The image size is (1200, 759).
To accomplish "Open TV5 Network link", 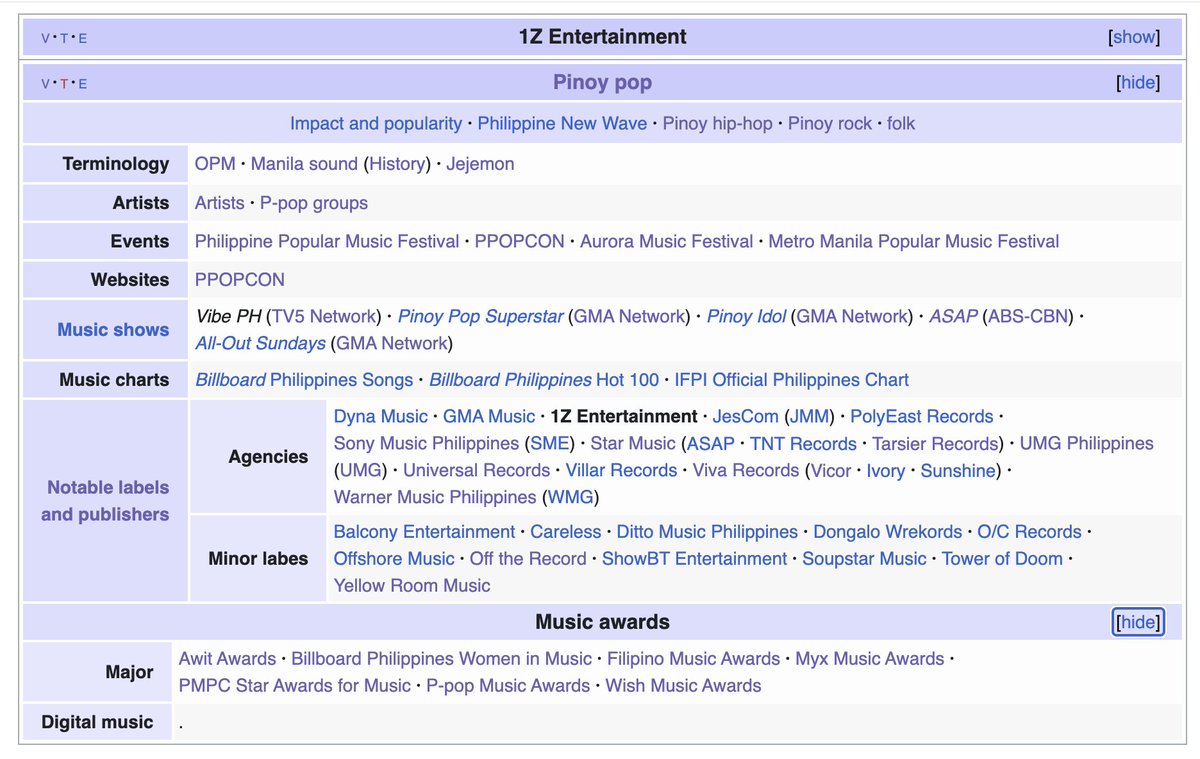I will point(326,317).
